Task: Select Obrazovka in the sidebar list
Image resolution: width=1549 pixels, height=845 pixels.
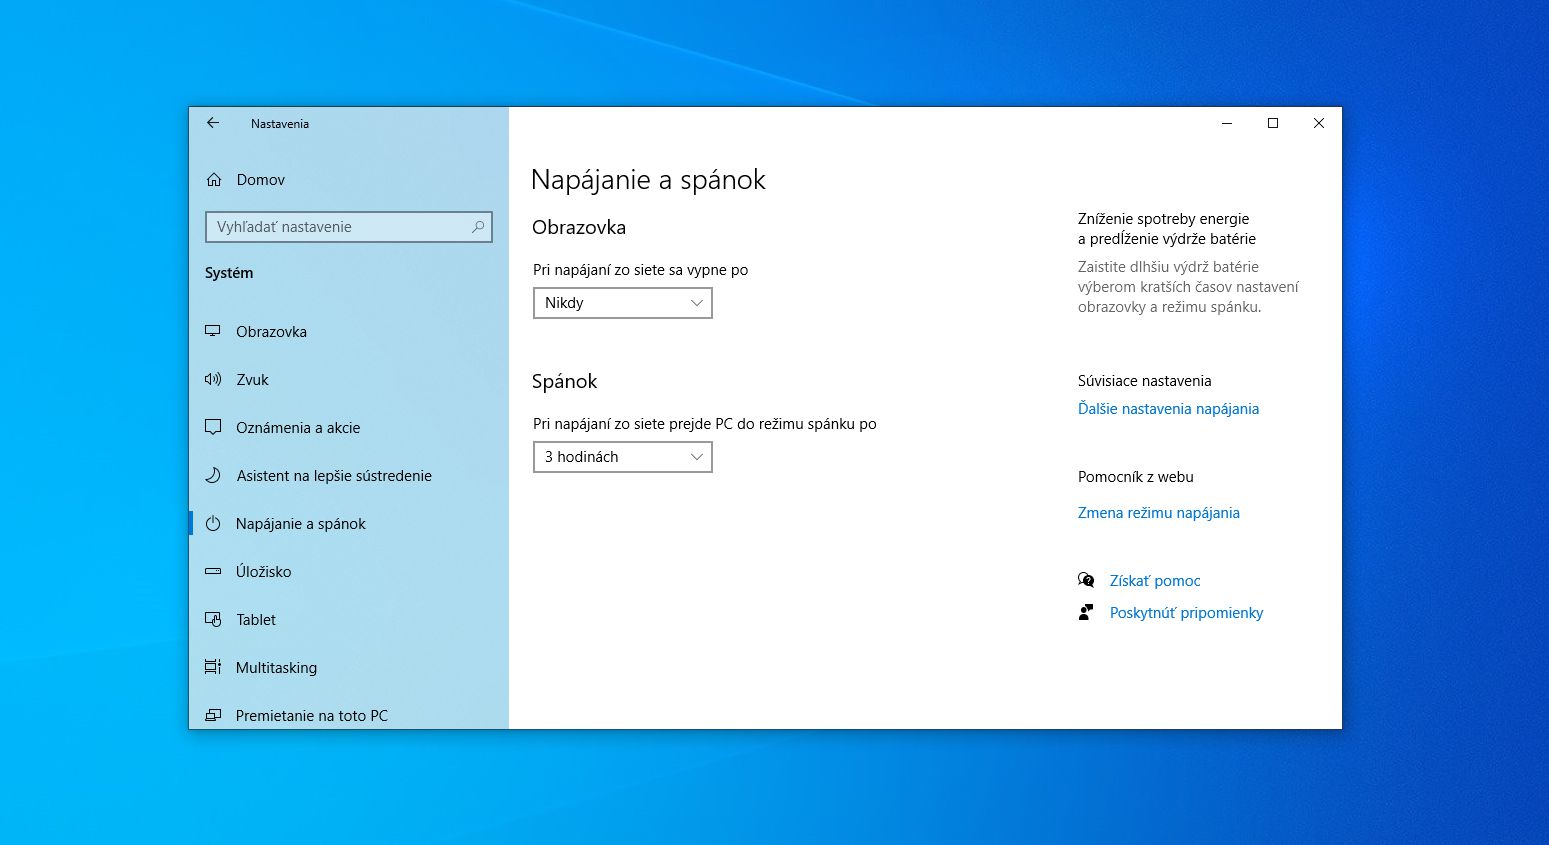Action: coord(349,332)
